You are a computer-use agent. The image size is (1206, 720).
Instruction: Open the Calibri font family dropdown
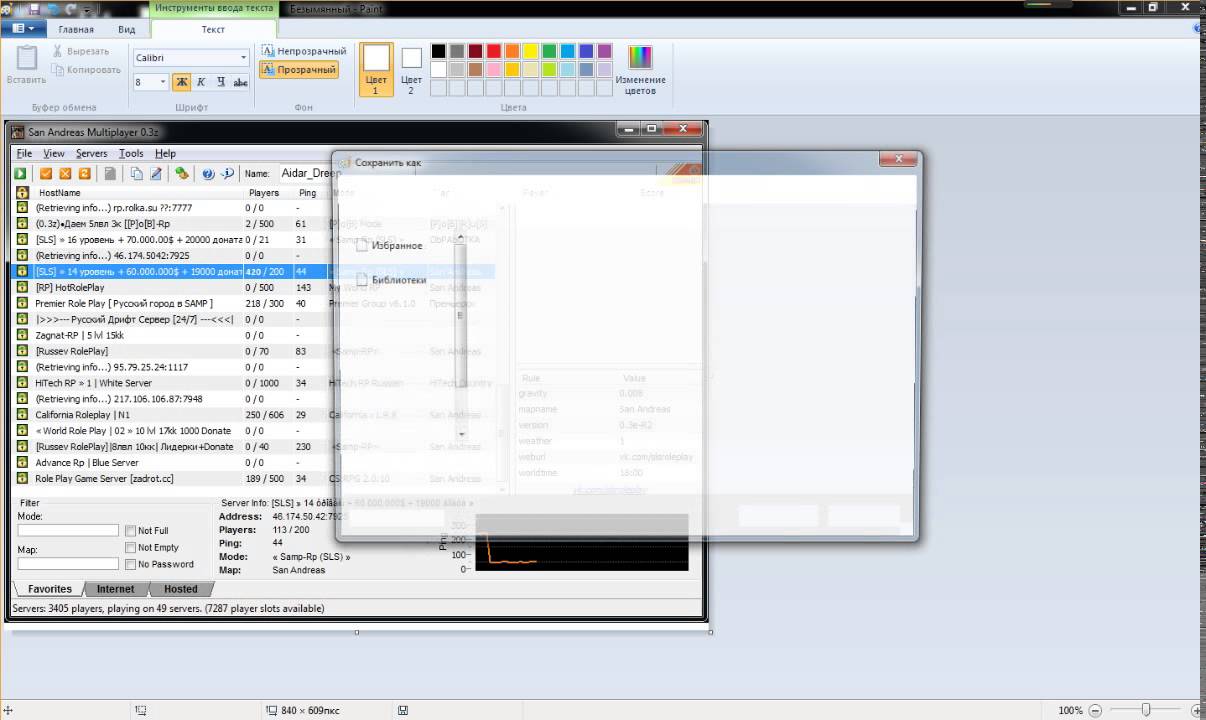[x=243, y=58]
